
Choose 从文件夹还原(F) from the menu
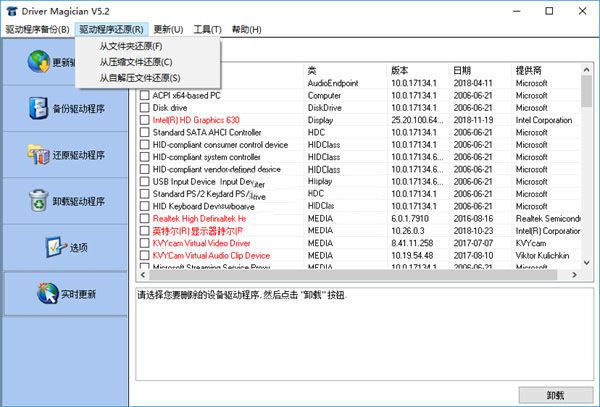[131, 47]
